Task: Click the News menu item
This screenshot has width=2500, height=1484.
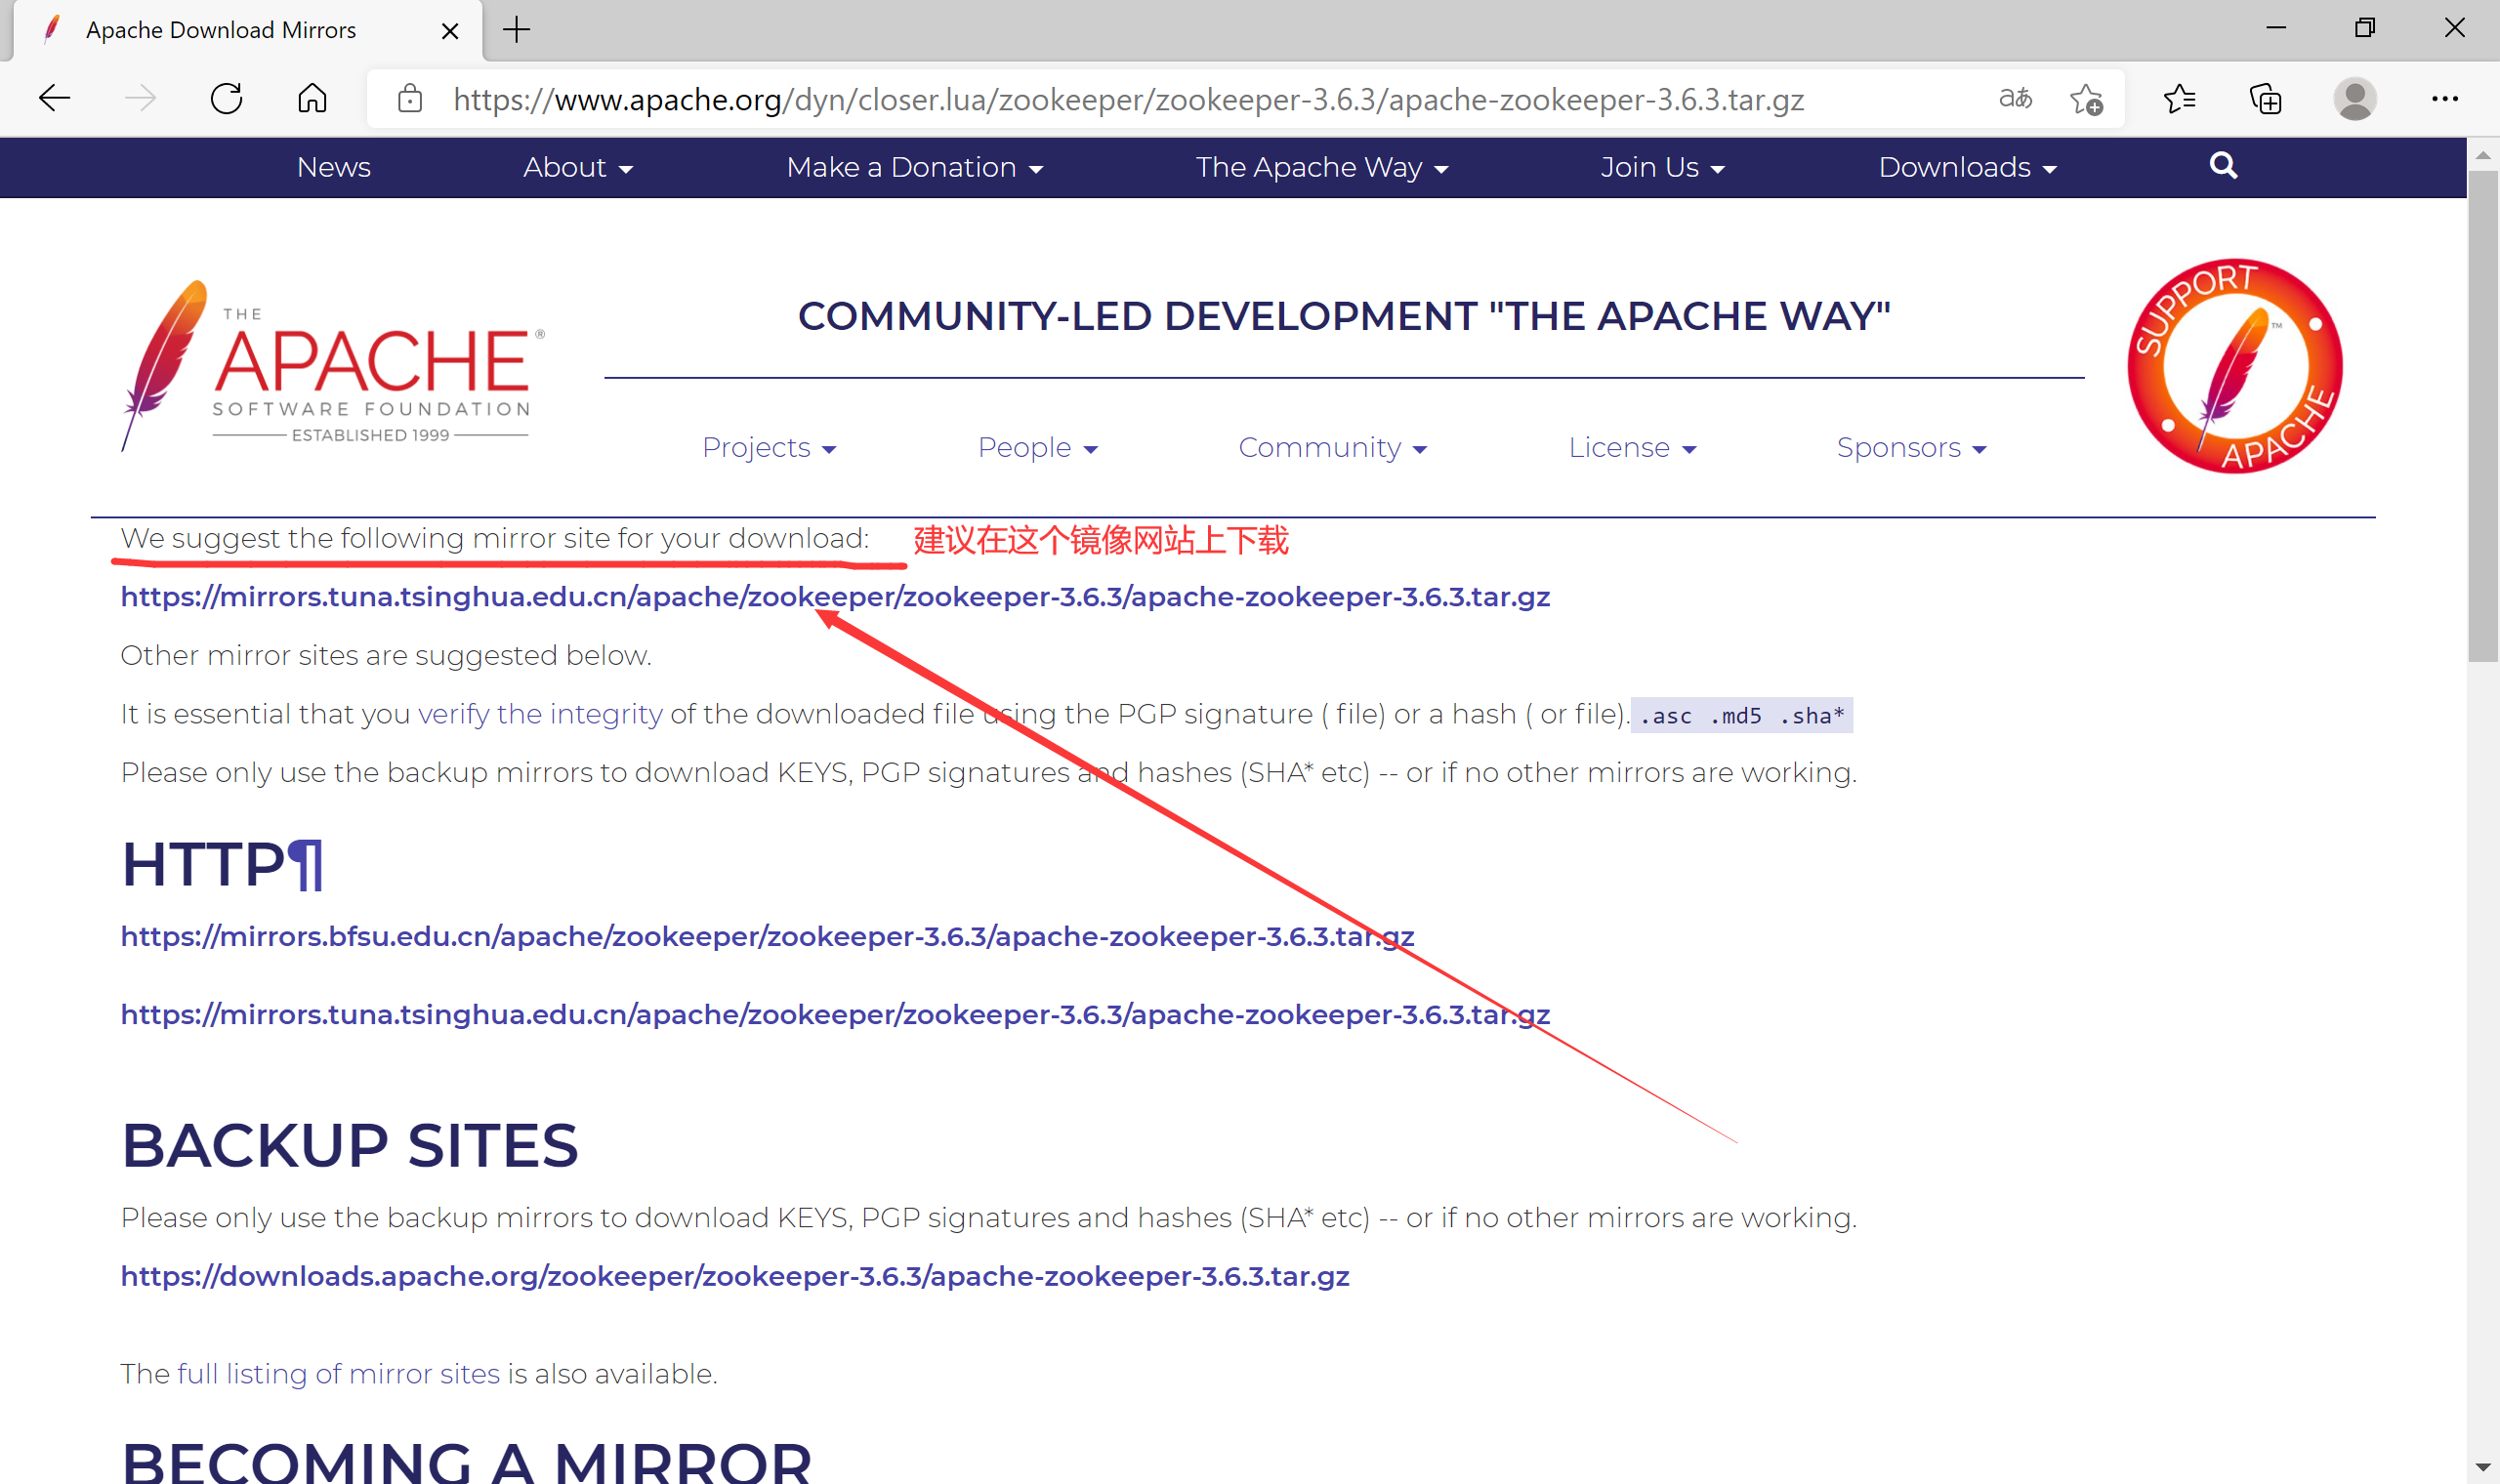Action: 333,167
